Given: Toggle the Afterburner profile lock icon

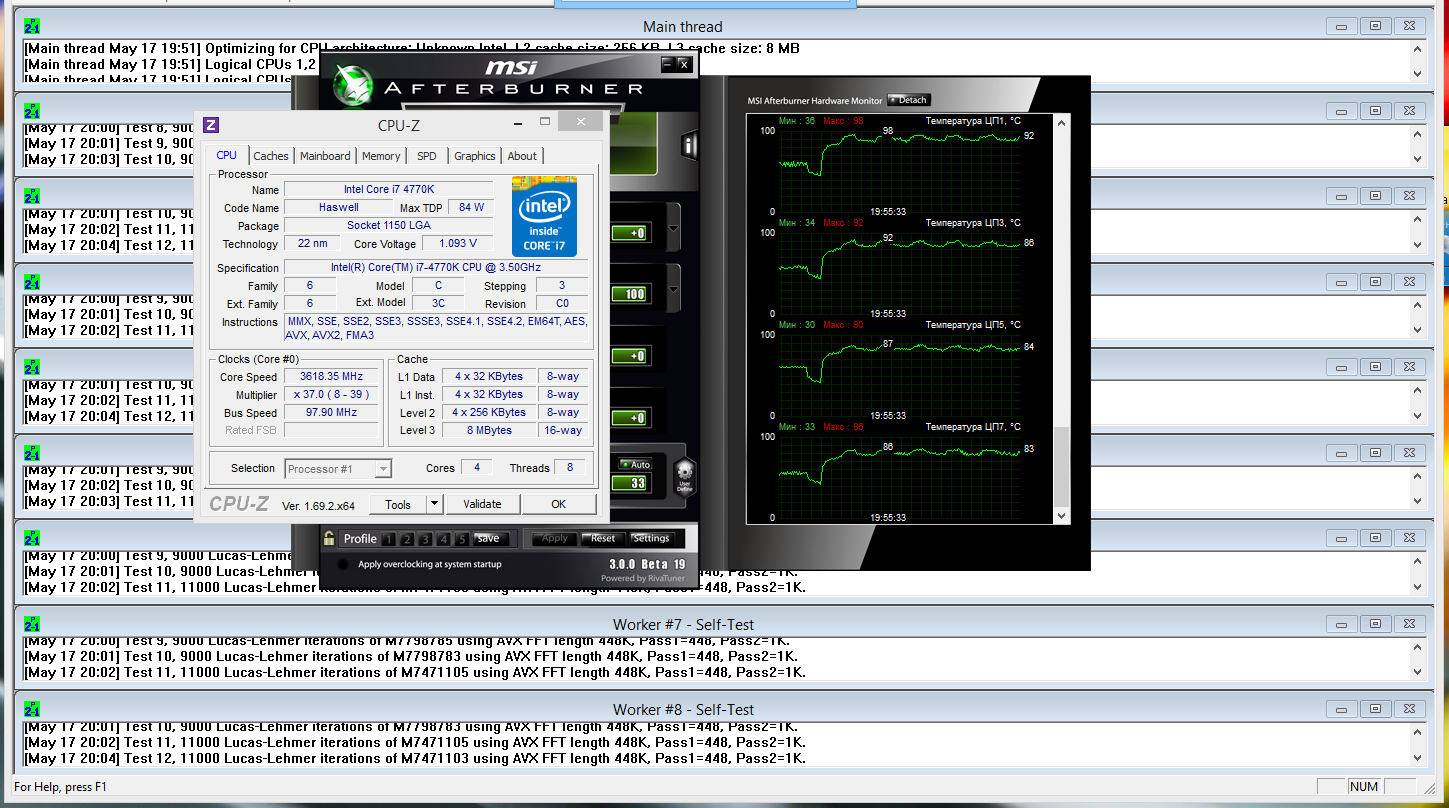Looking at the screenshot, I should pos(329,538).
